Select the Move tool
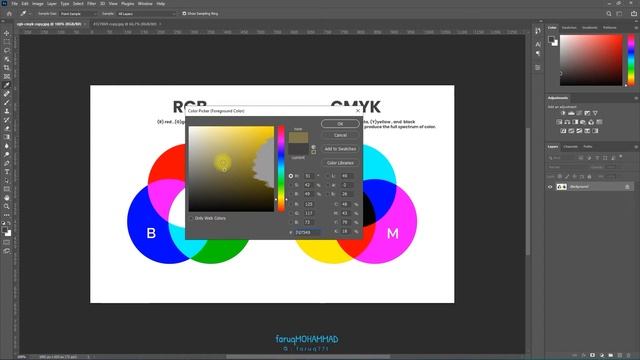 [x=7, y=33]
